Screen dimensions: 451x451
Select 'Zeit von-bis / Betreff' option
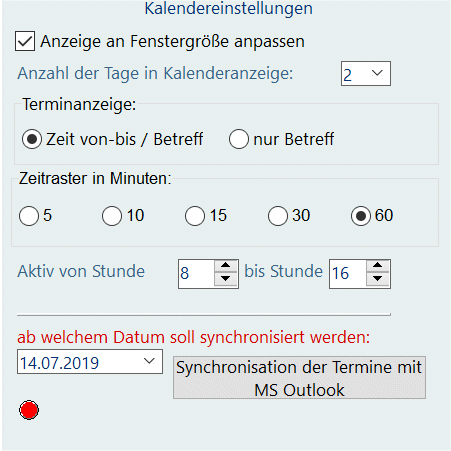click(x=32, y=139)
